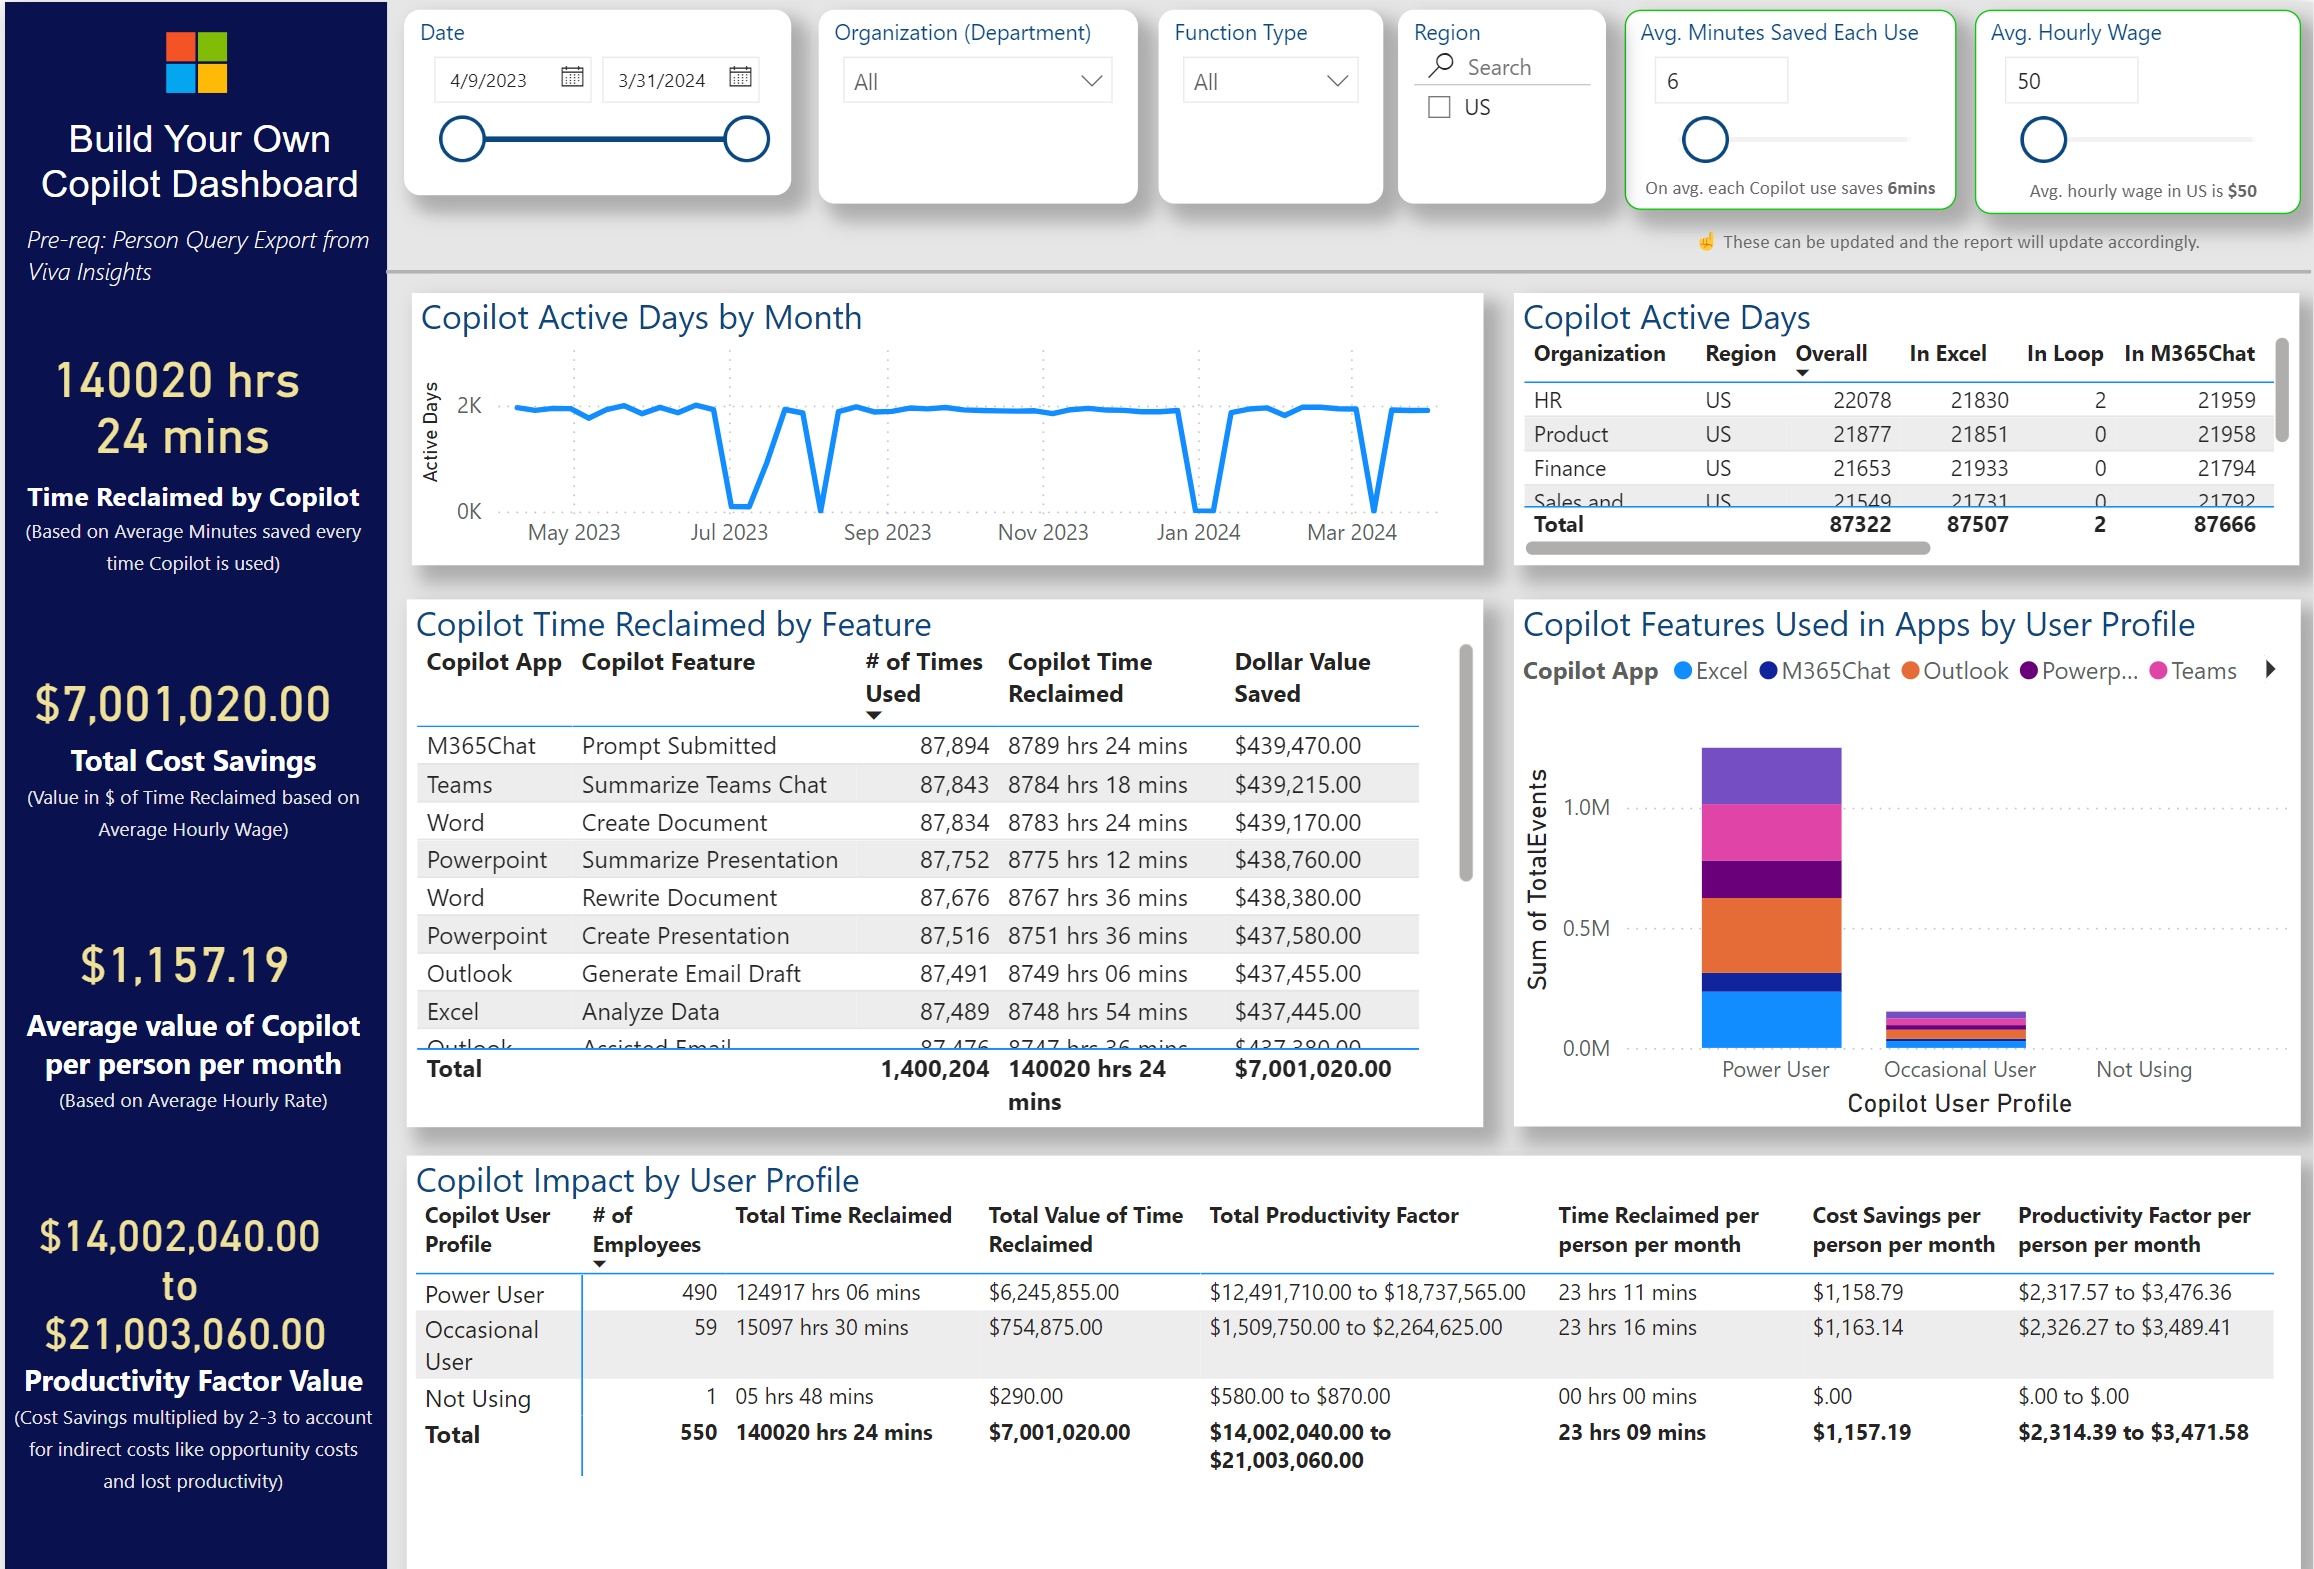Viewport: 2314px width, 1569px height.
Task: Click the Finance organization row
Action: (x=1898, y=468)
